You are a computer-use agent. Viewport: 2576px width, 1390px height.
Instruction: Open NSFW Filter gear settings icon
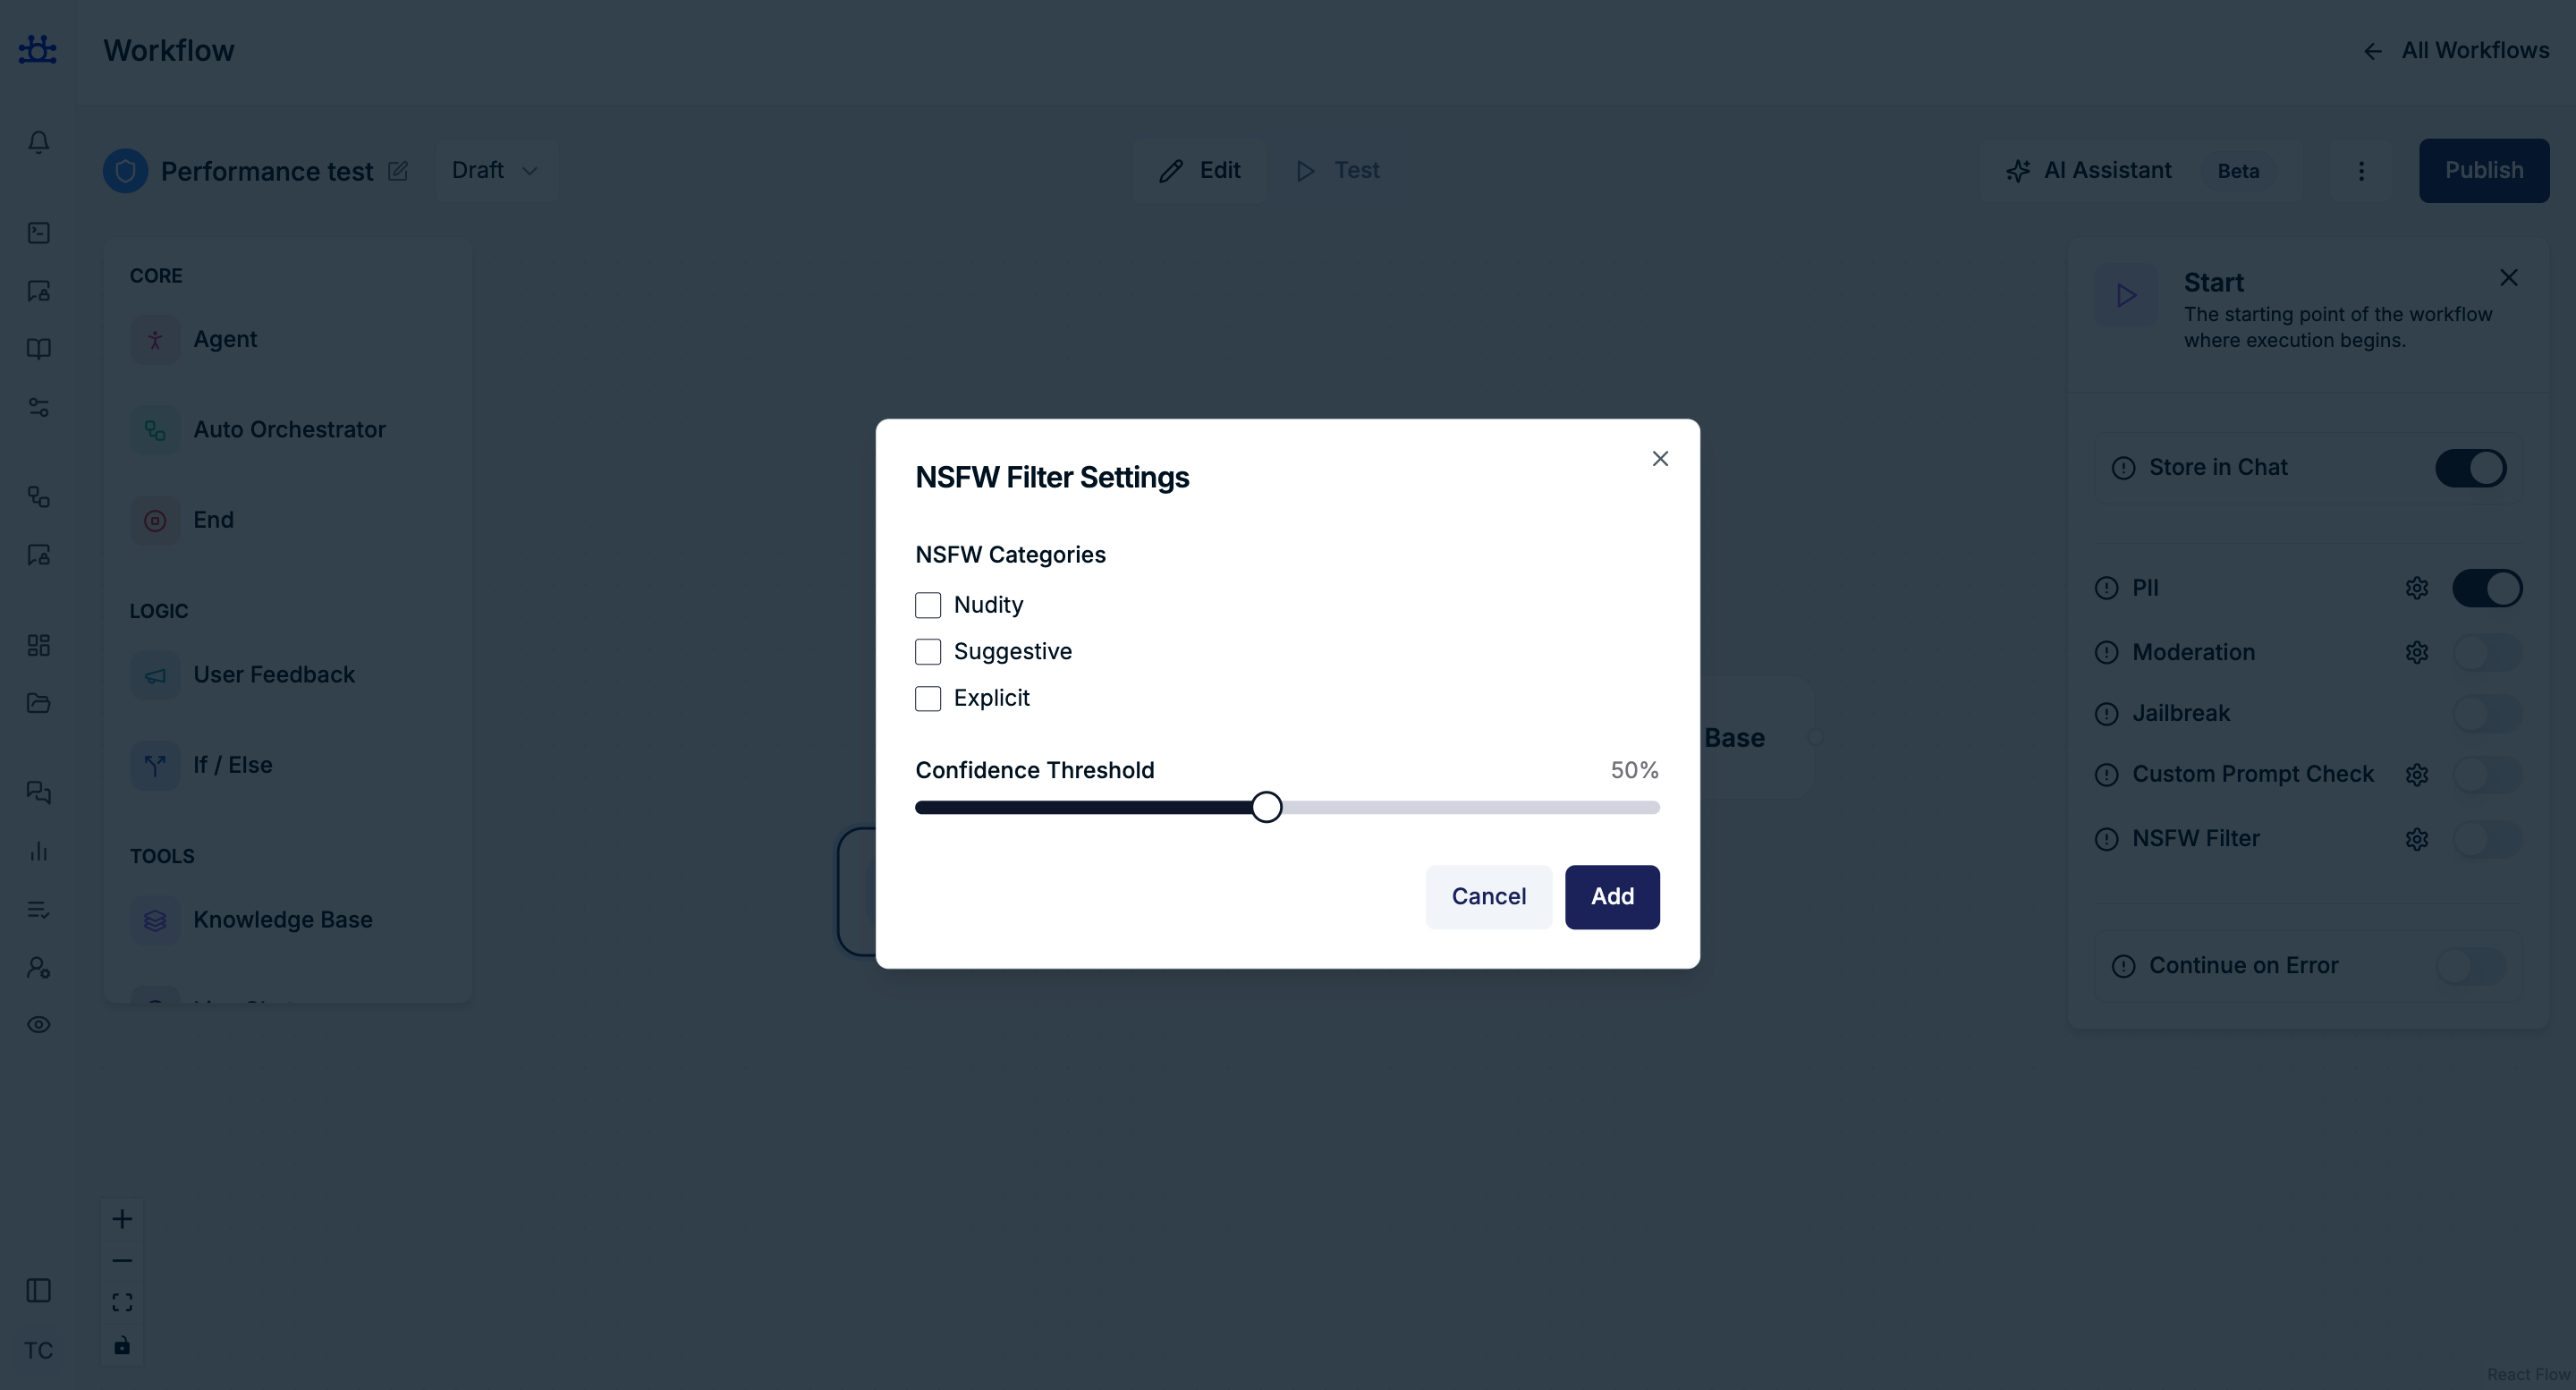point(2416,839)
